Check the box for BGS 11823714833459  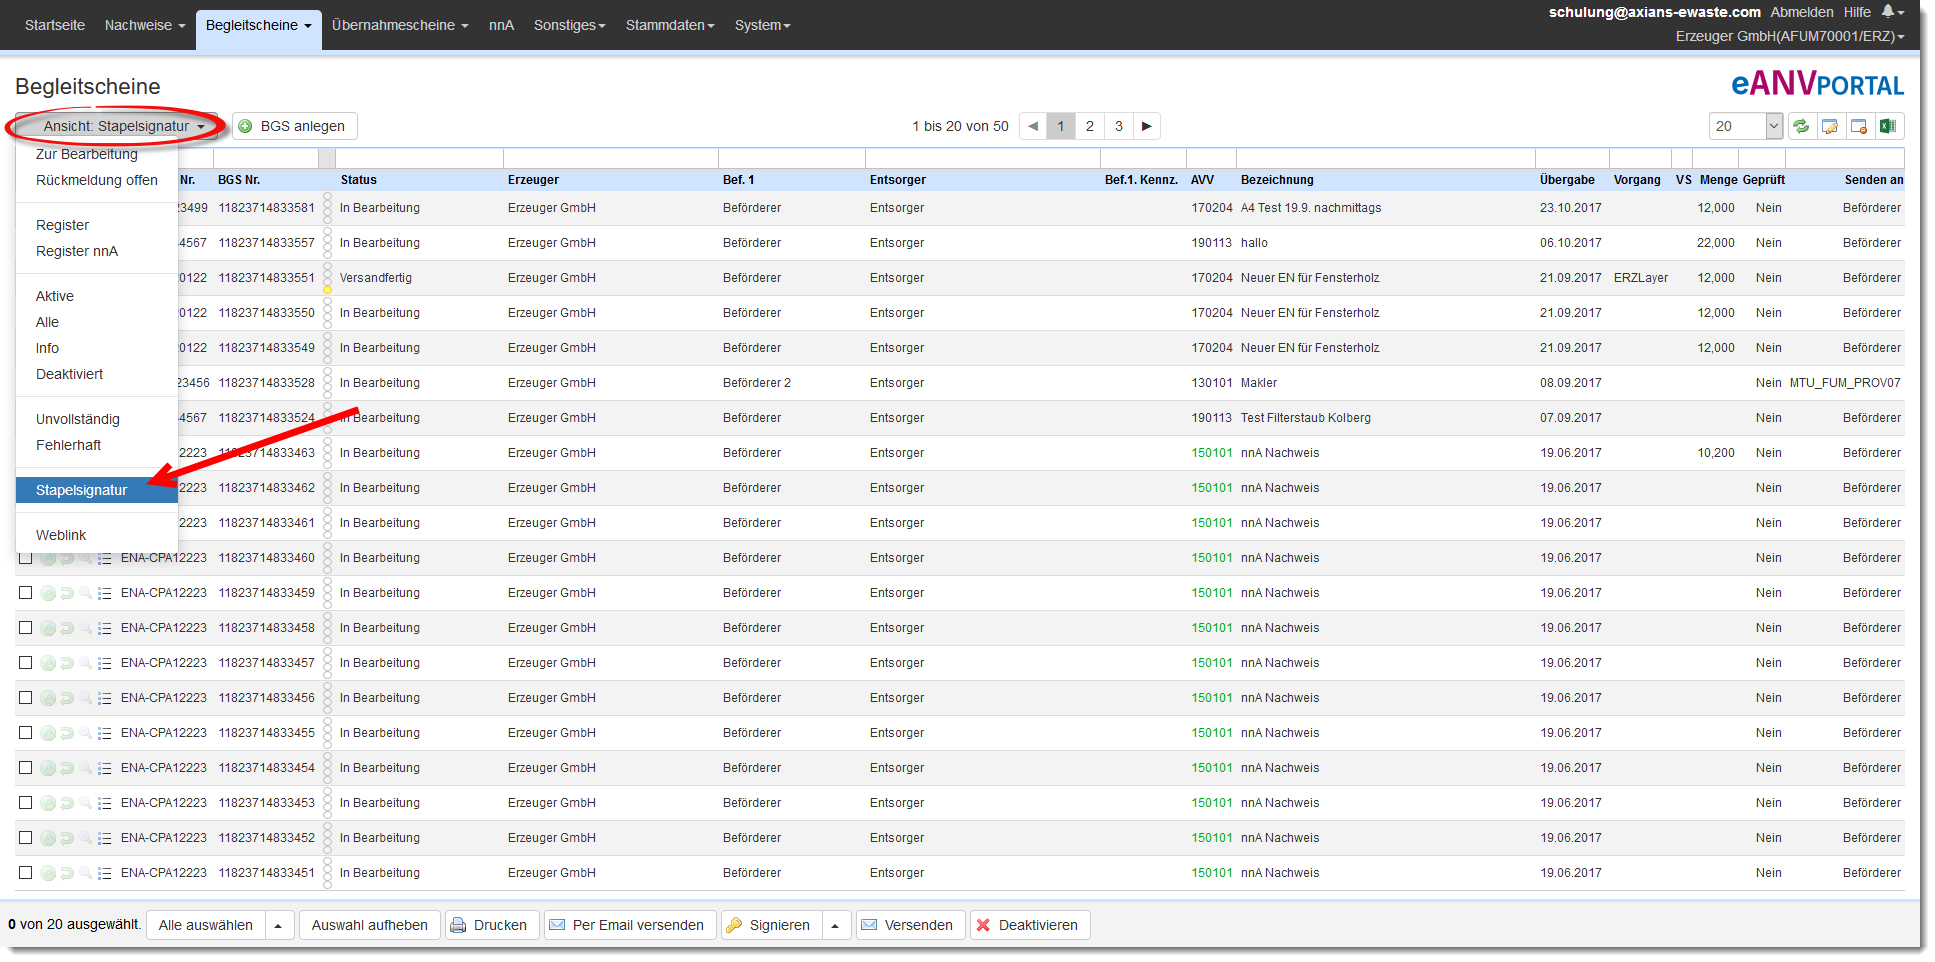pyautogui.click(x=26, y=593)
